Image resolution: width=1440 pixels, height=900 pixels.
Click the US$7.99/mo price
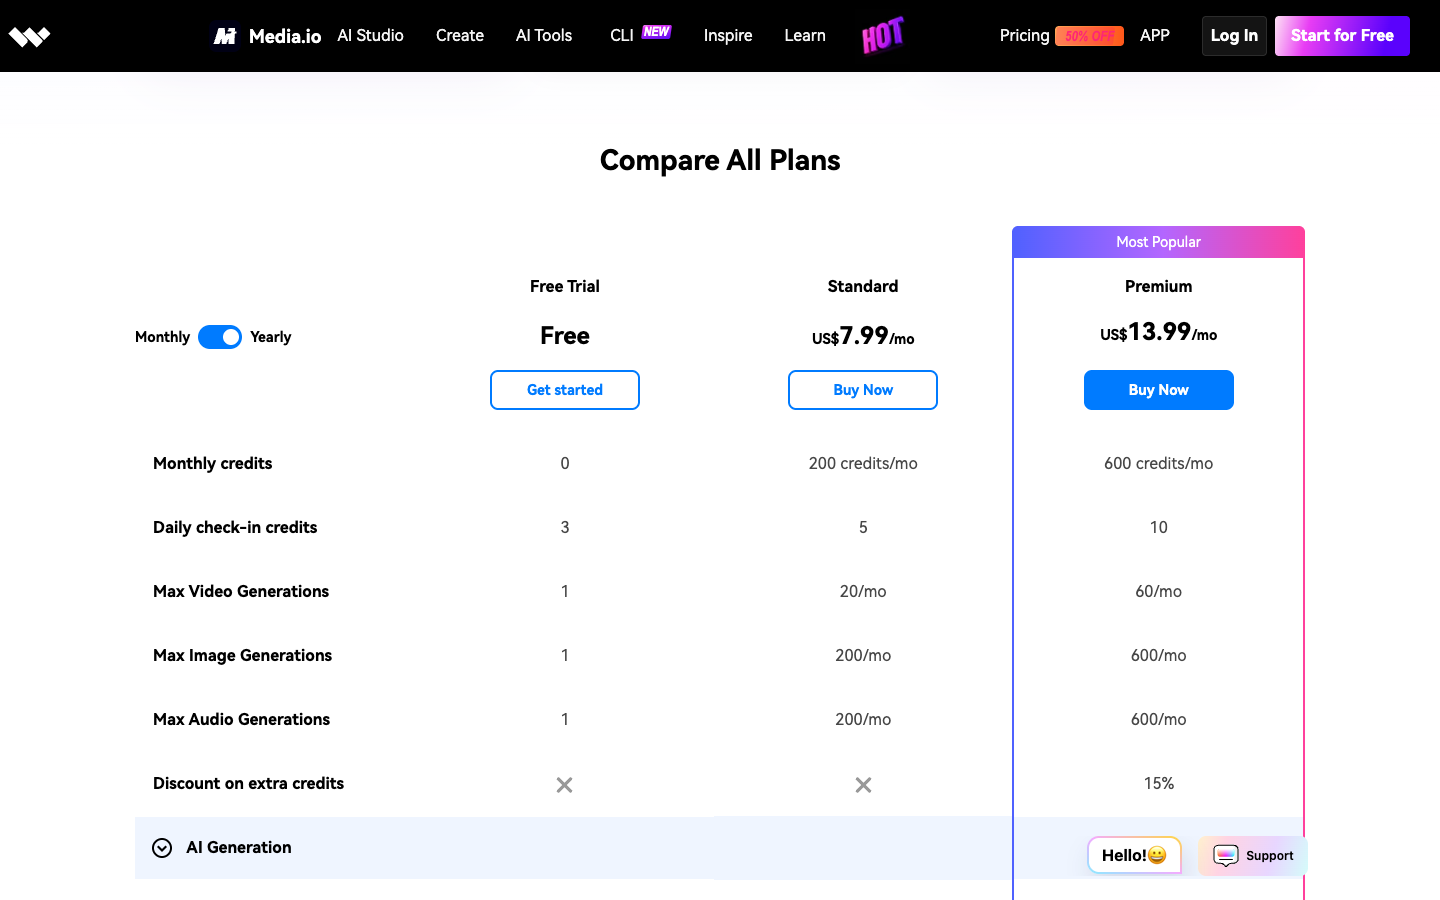click(x=863, y=336)
